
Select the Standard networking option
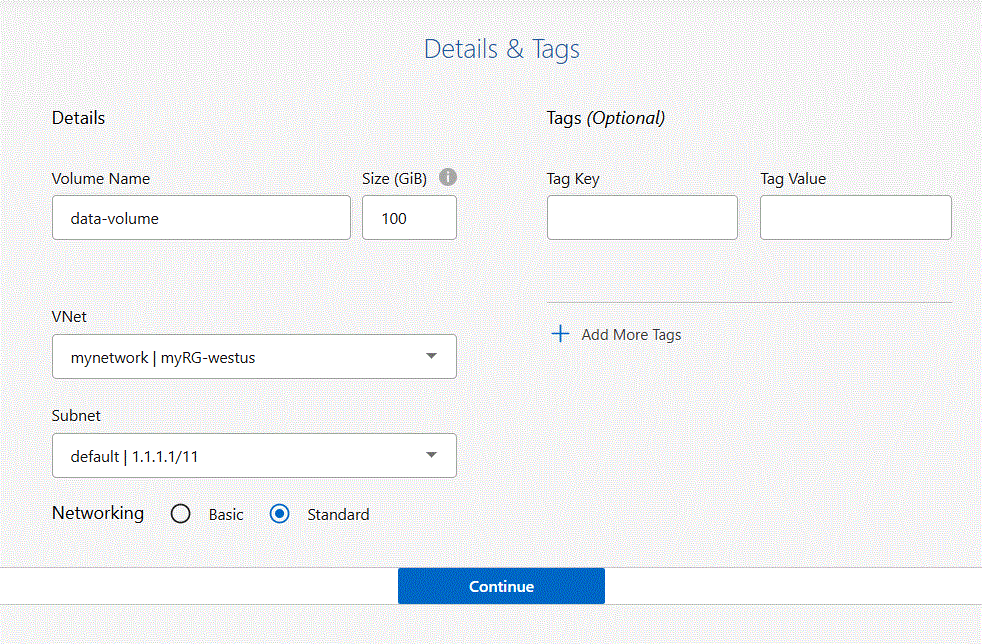coord(279,513)
